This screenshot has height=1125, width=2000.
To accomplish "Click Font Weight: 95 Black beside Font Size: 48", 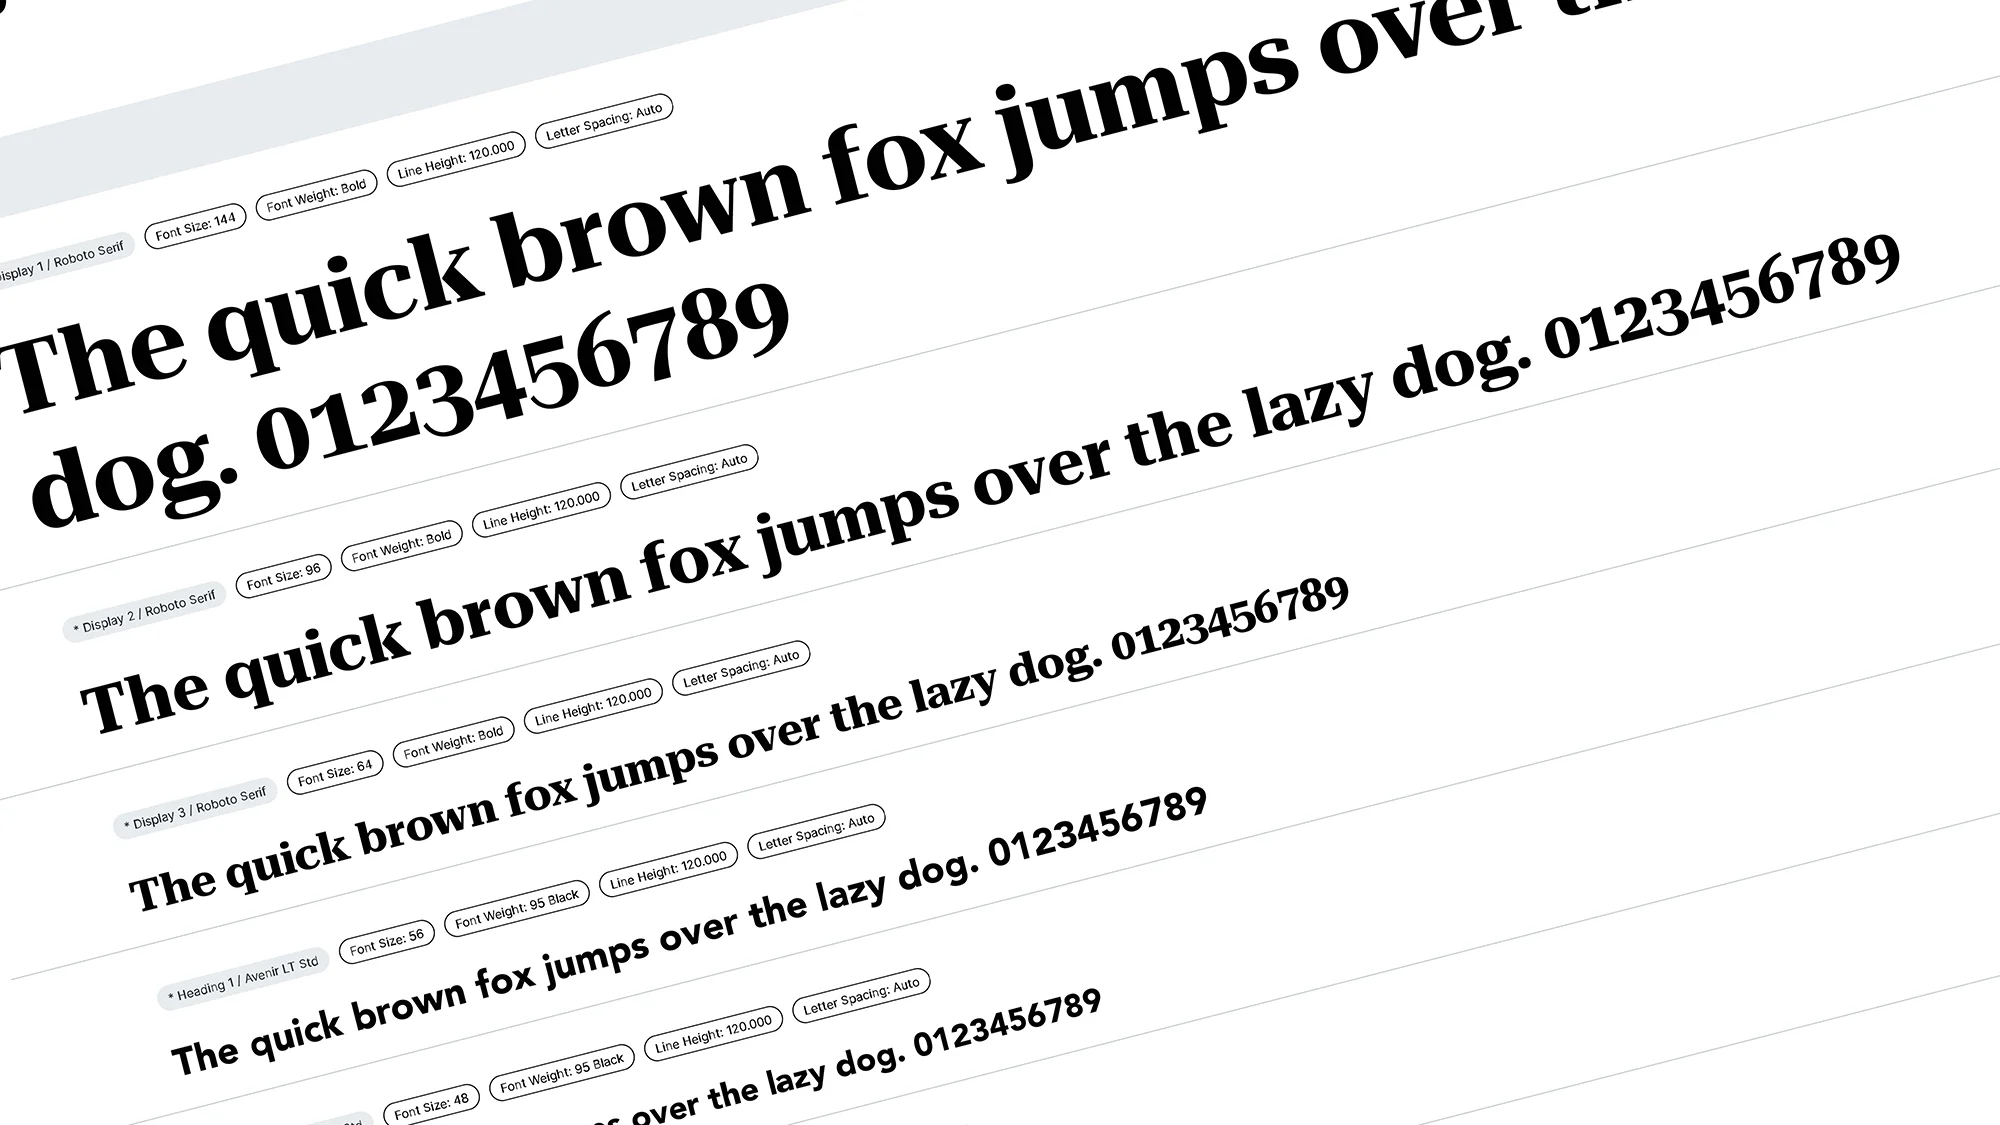I will point(561,1073).
